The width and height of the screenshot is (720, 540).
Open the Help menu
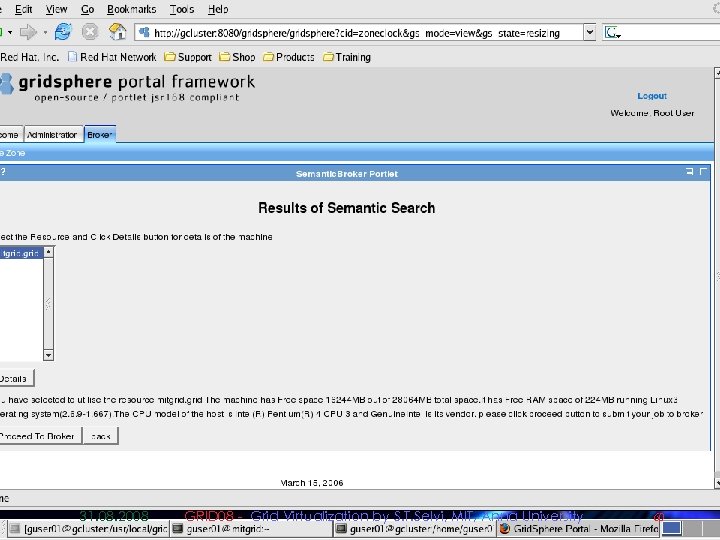[x=218, y=9]
